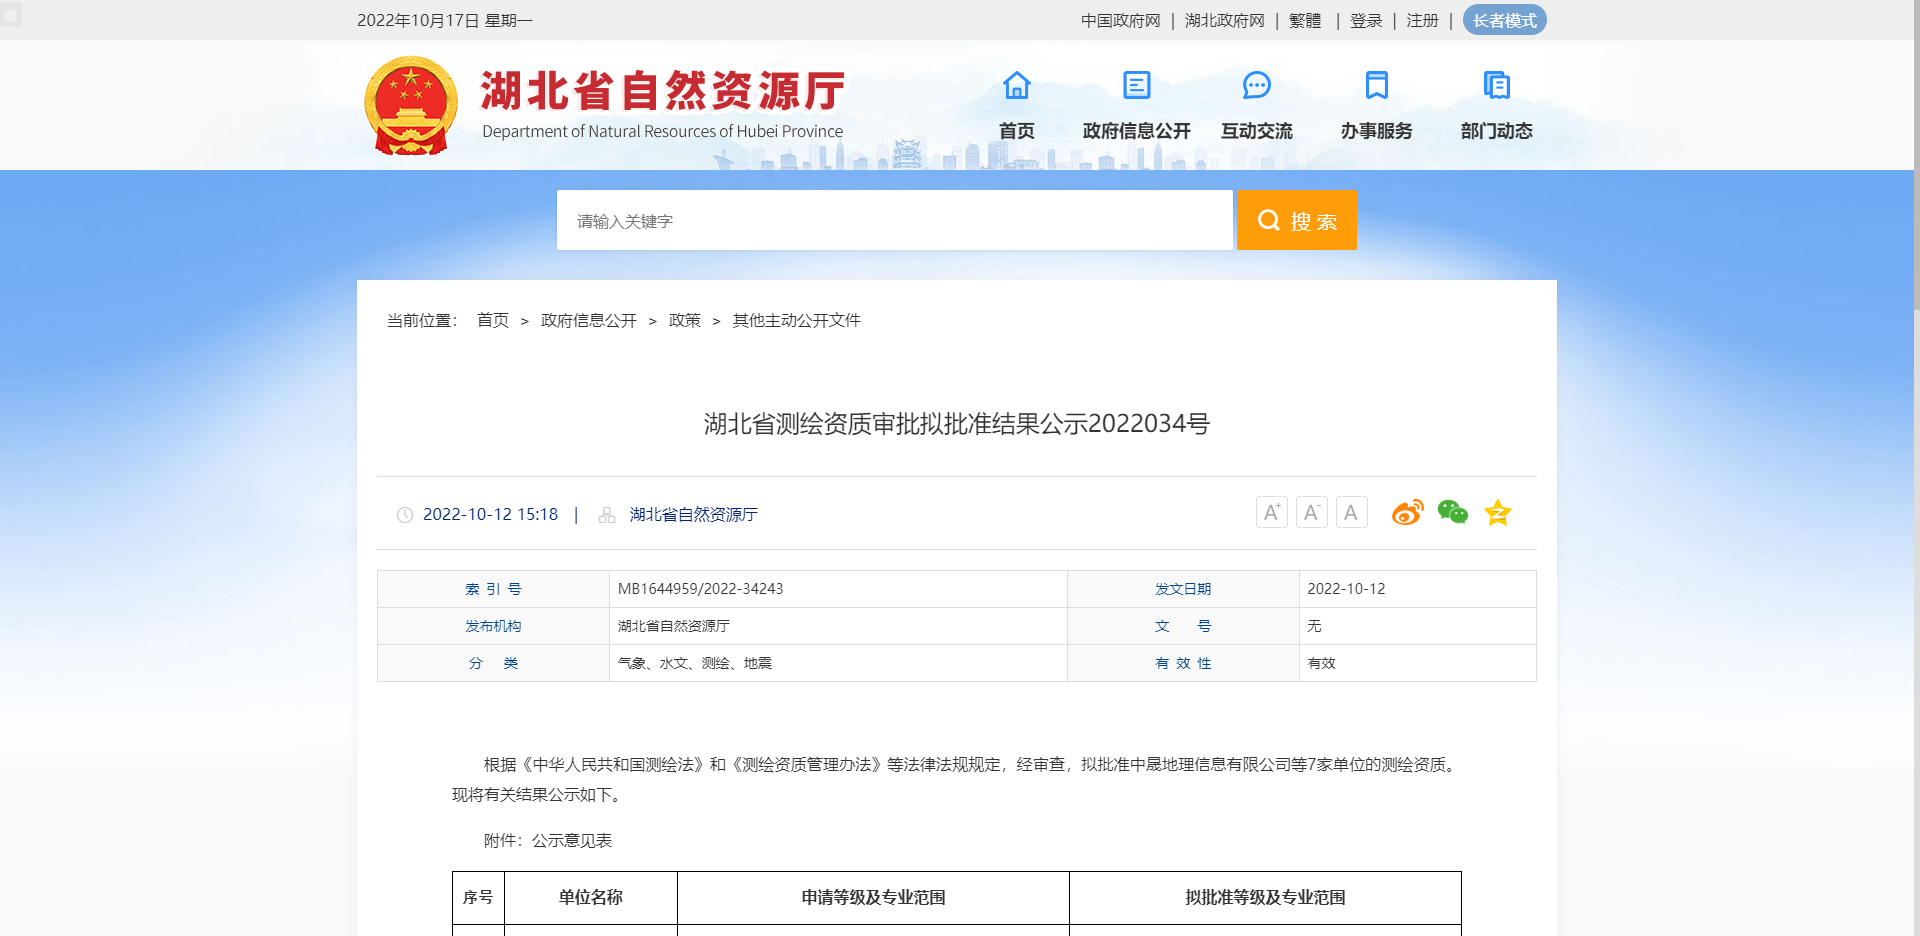Add article to favorites with star icon
The image size is (1920, 936).
tap(1497, 512)
